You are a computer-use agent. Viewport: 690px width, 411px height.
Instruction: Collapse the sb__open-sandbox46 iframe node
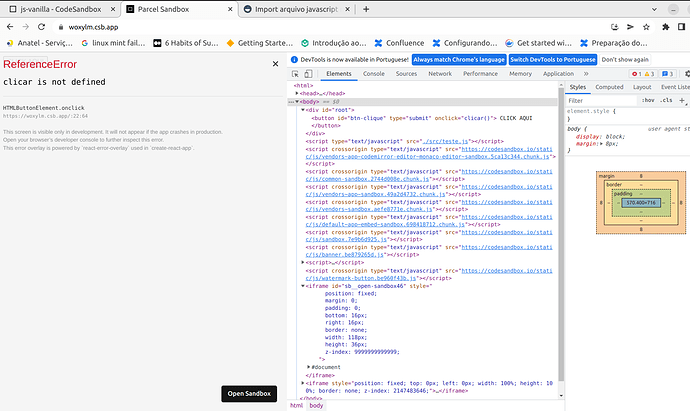pos(303,286)
